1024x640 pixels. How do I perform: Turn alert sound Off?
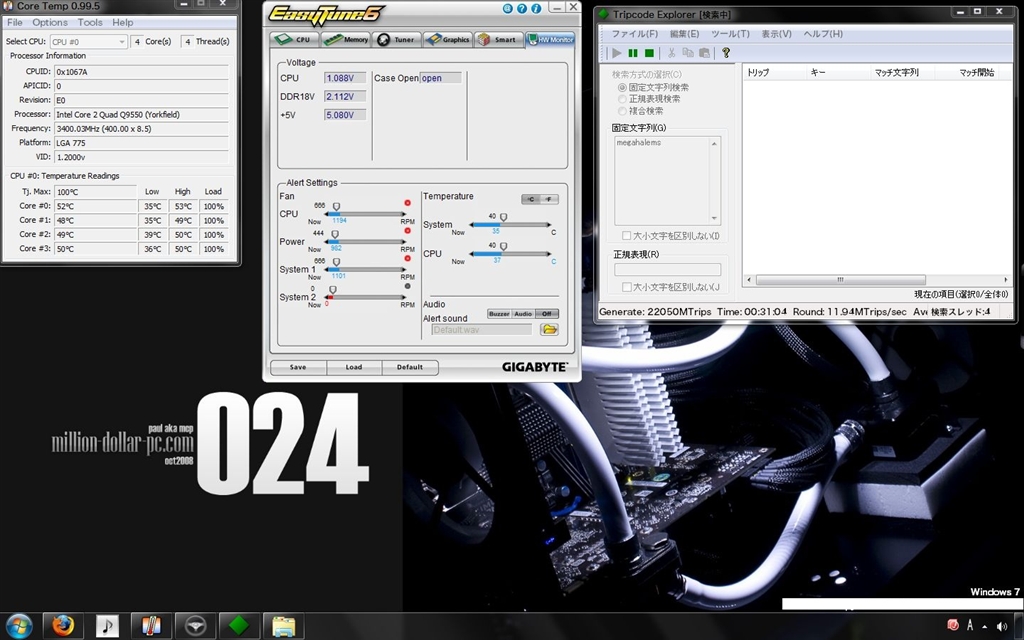click(547, 314)
